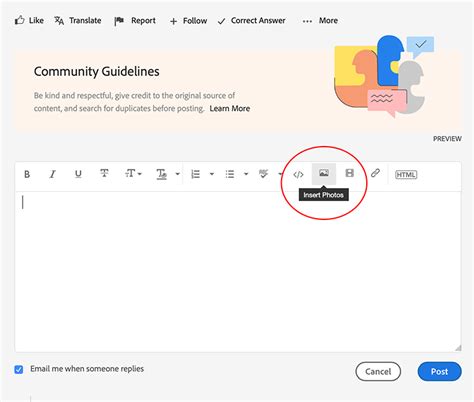Click the Learn More link
This screenshot has height=402, width=474.
coord(230,109)
